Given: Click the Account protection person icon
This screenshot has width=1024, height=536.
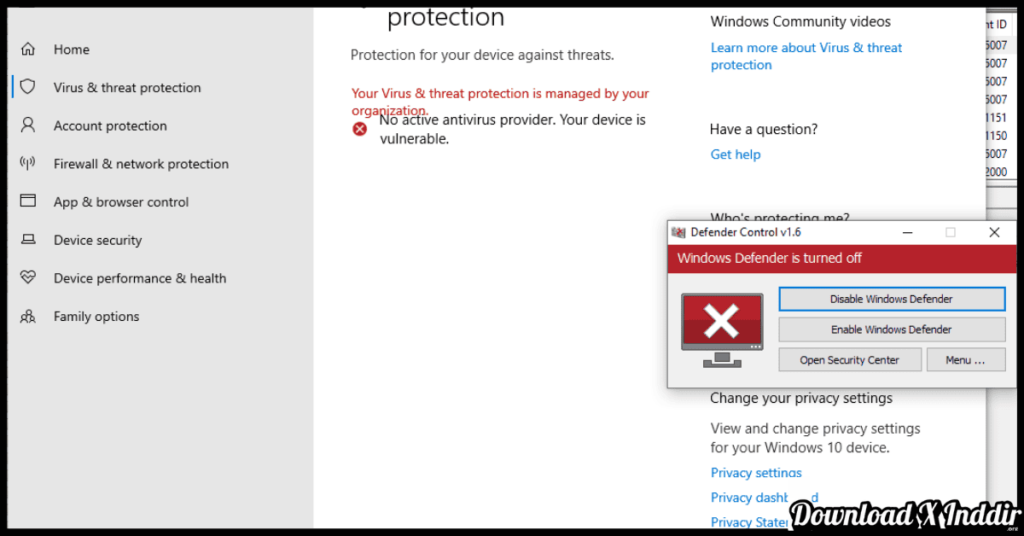Looking at the screenshot, I should 28,125.
